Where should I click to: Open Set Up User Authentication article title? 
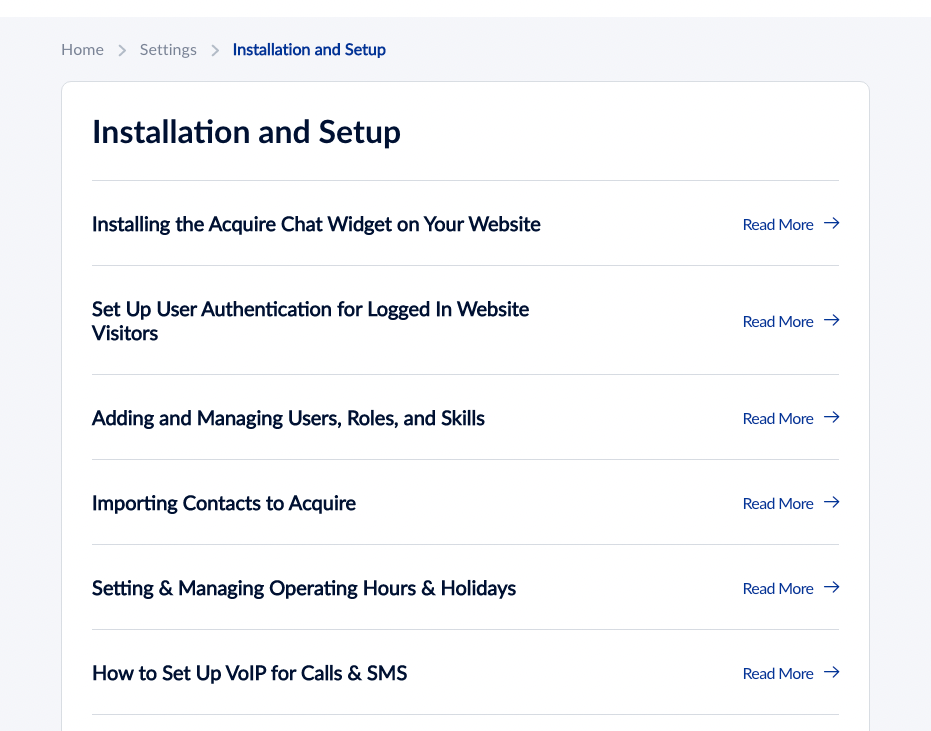(x=311, y=321)
